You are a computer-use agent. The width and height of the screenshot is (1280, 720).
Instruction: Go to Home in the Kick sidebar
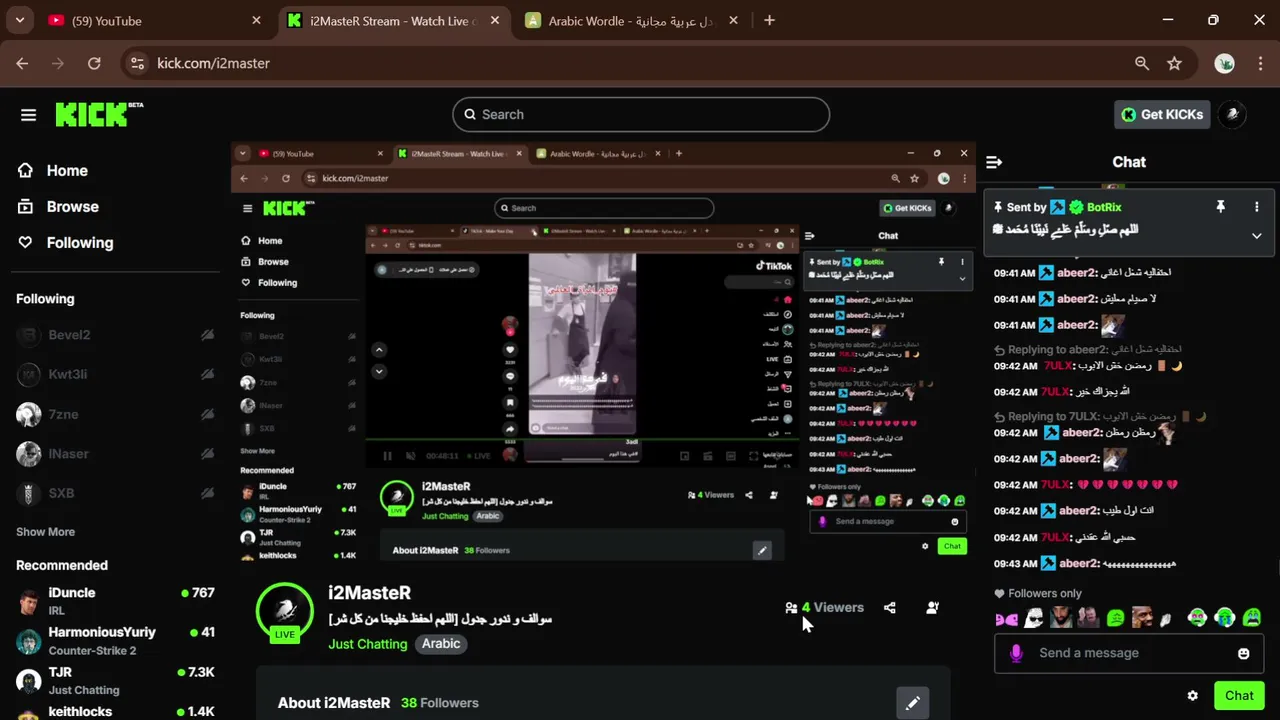(53, 171)
